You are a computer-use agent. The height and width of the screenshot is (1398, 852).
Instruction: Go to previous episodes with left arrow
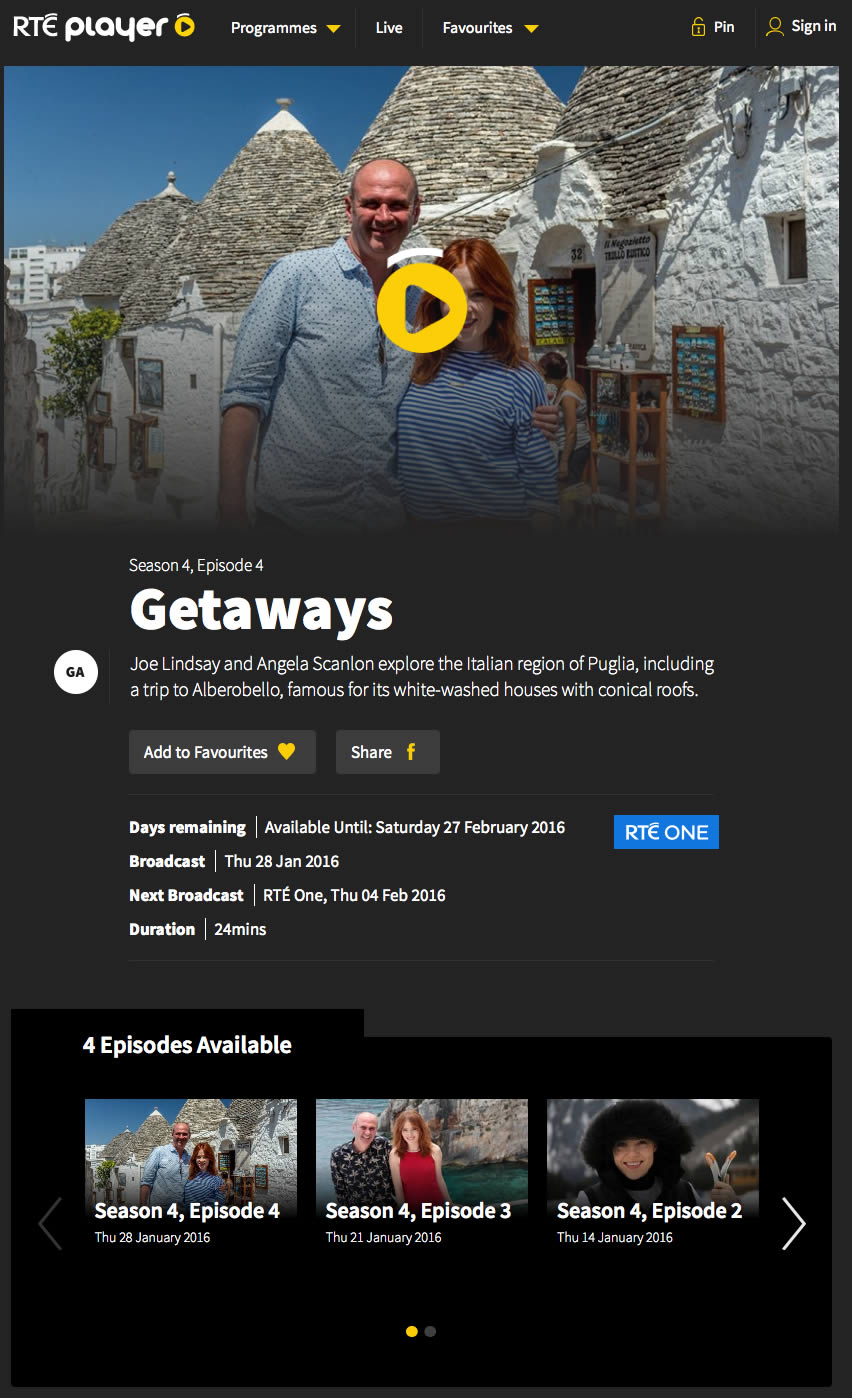[x=50, y=1223]
